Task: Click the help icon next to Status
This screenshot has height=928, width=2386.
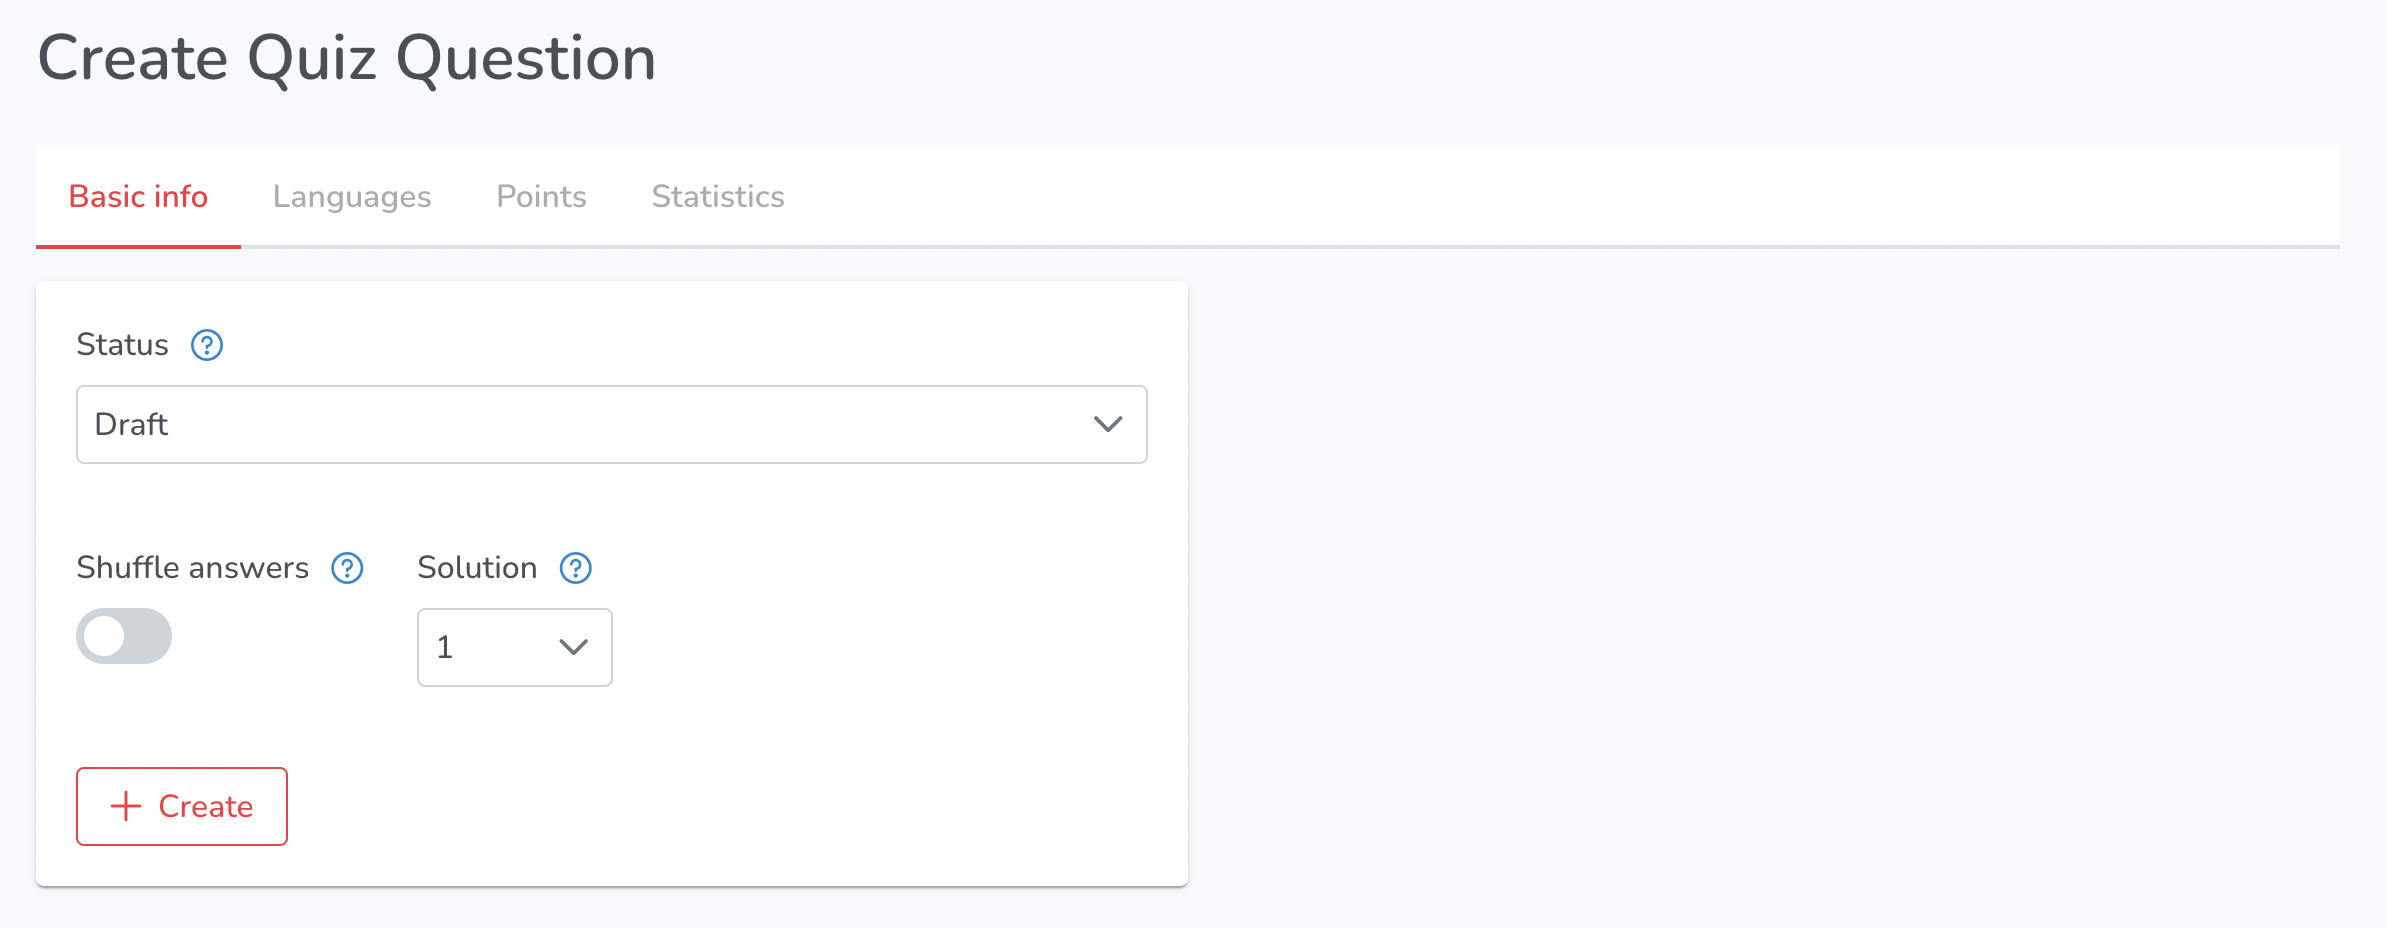Action: 207,345
